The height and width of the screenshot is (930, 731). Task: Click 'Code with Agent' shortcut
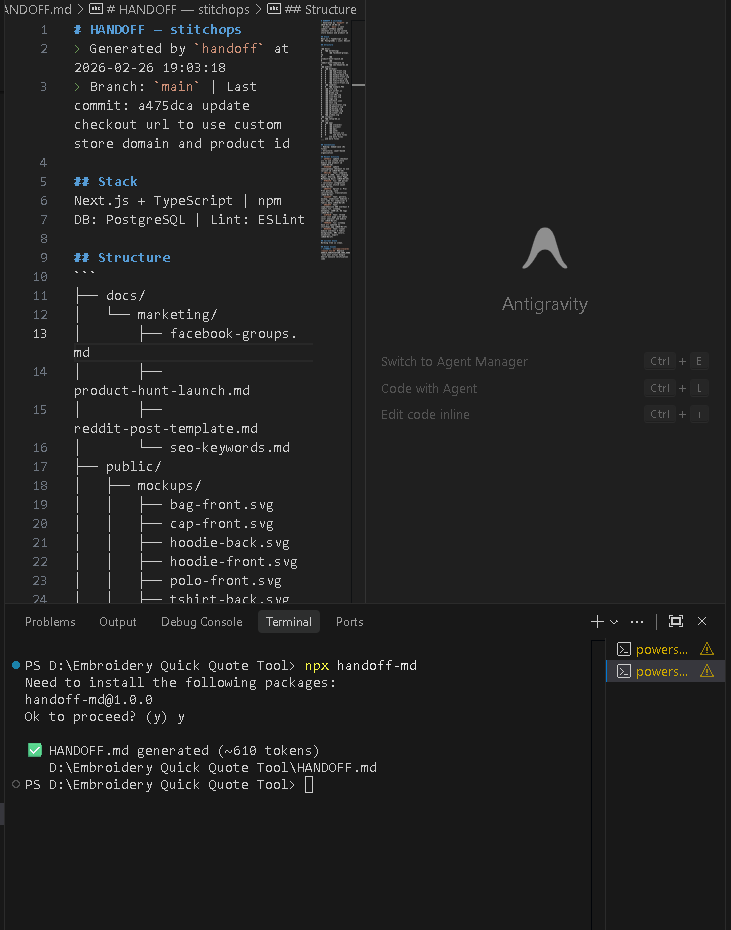point(428,388)
